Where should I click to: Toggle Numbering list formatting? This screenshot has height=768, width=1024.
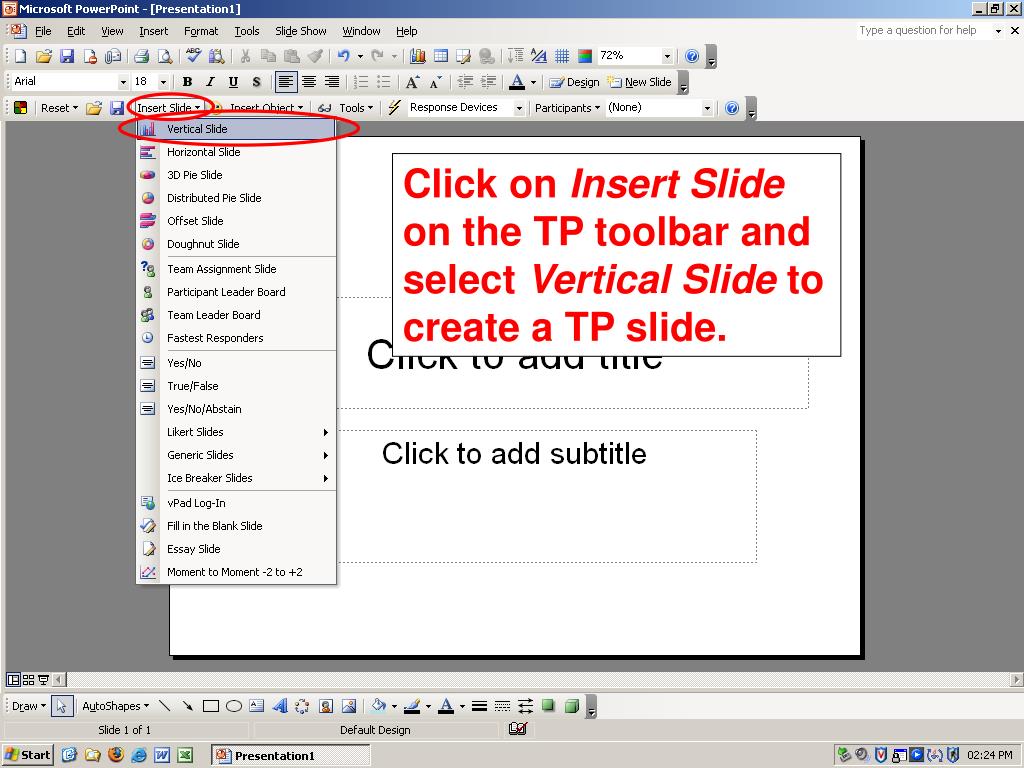(360, 82)
